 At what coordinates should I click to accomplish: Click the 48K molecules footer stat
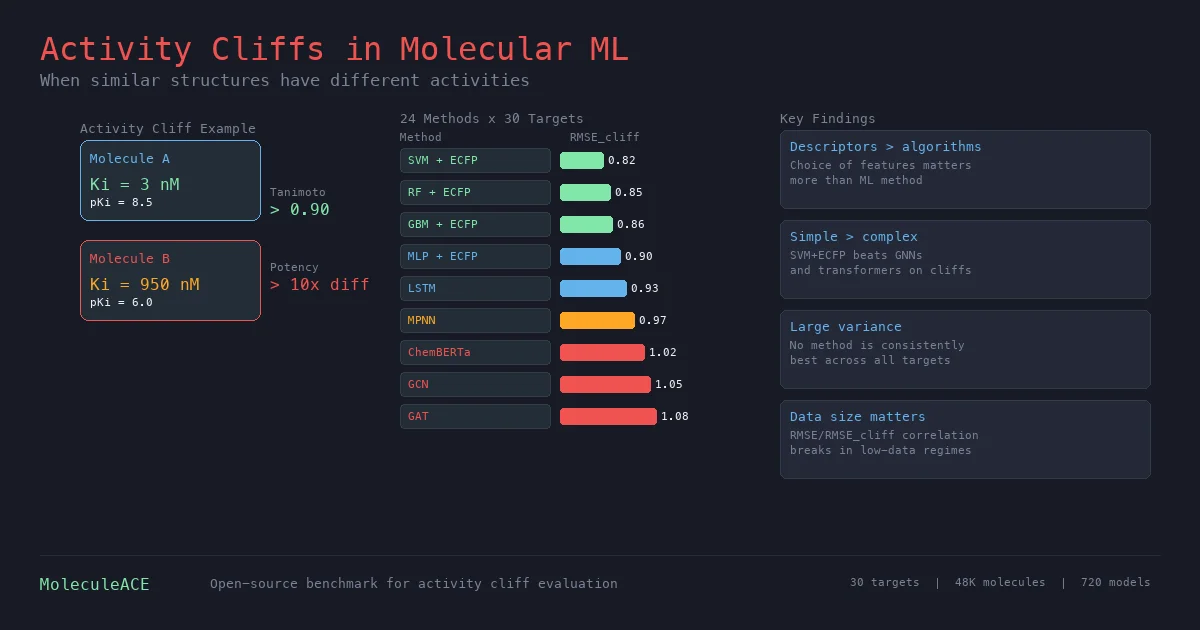click(x=1000, y=582)
